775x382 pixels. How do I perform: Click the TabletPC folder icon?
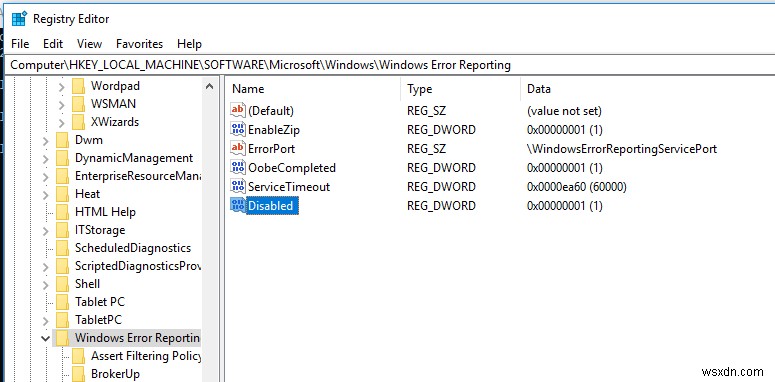pyautogui.click(x=63, y=320)
